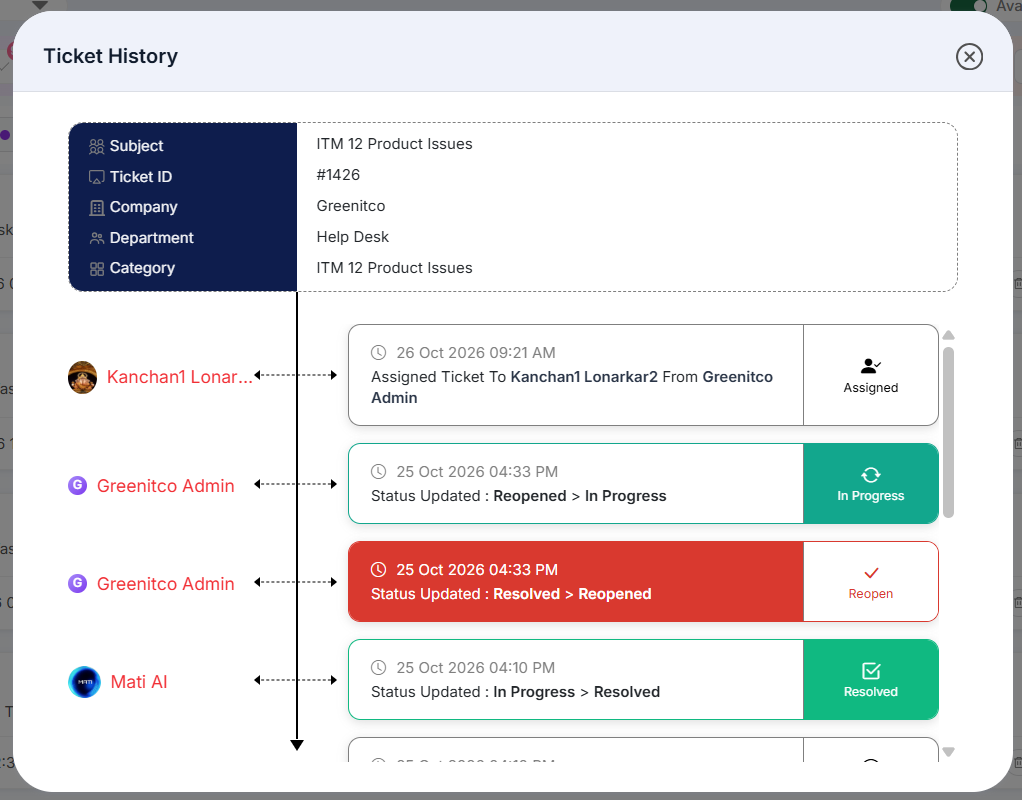Click the history list scroll up arrow
This screenshot has height=800, width=1022.
coord(948,335)
